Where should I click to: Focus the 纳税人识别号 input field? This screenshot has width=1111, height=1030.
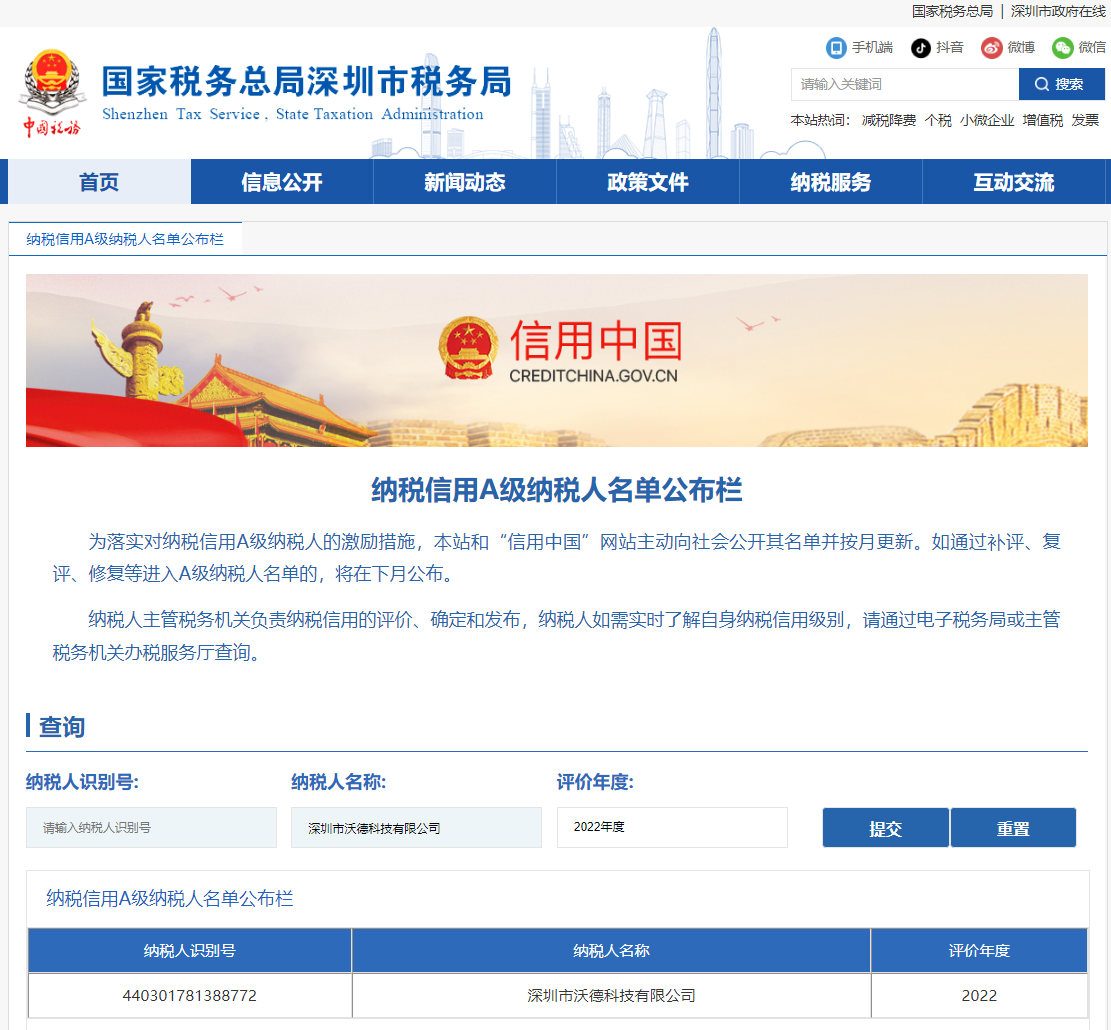[152, 827]
